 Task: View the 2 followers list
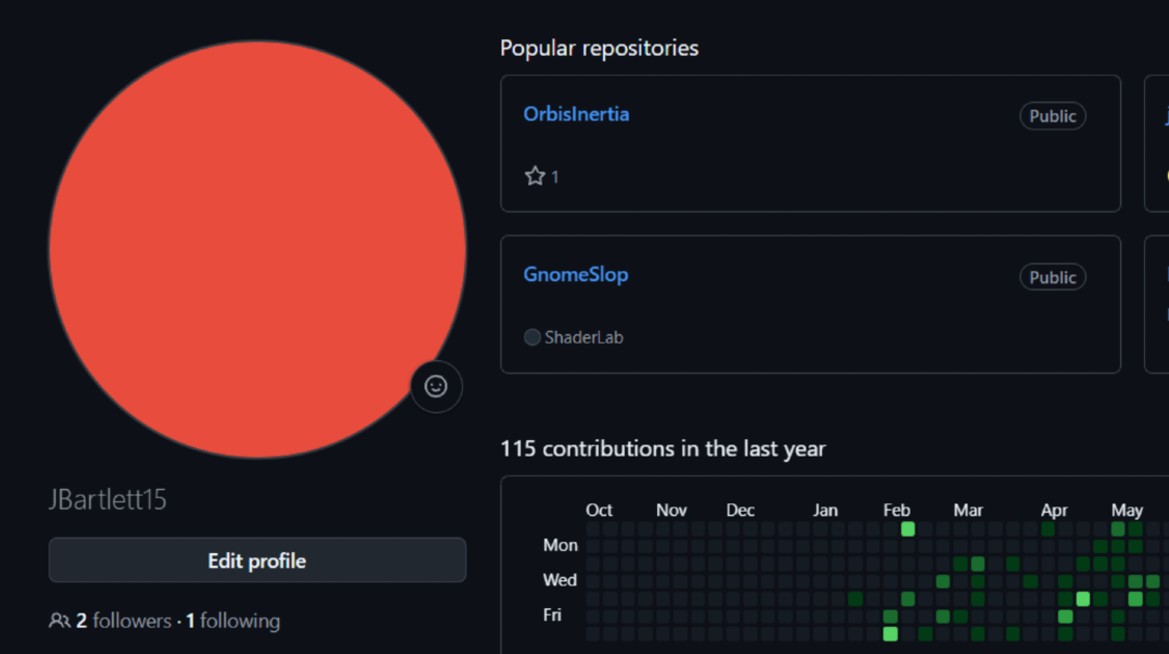(124, 621)
